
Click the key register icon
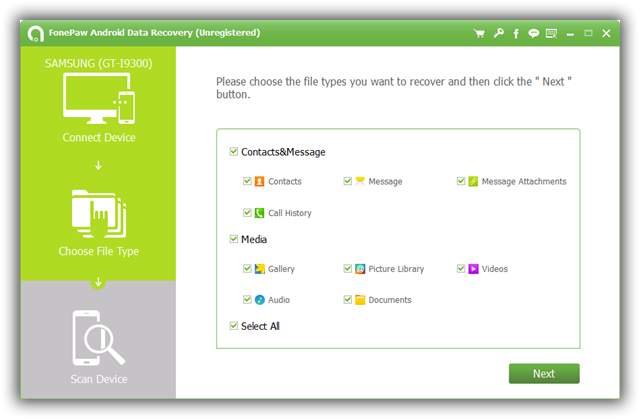pos(498,33)
